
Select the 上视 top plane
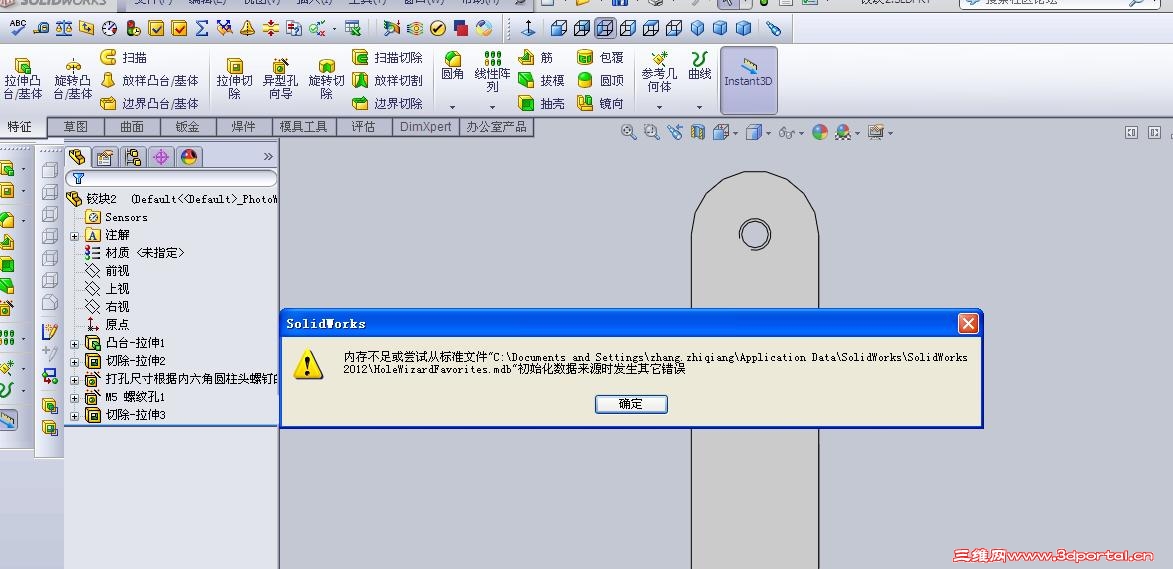click(108, 289)
